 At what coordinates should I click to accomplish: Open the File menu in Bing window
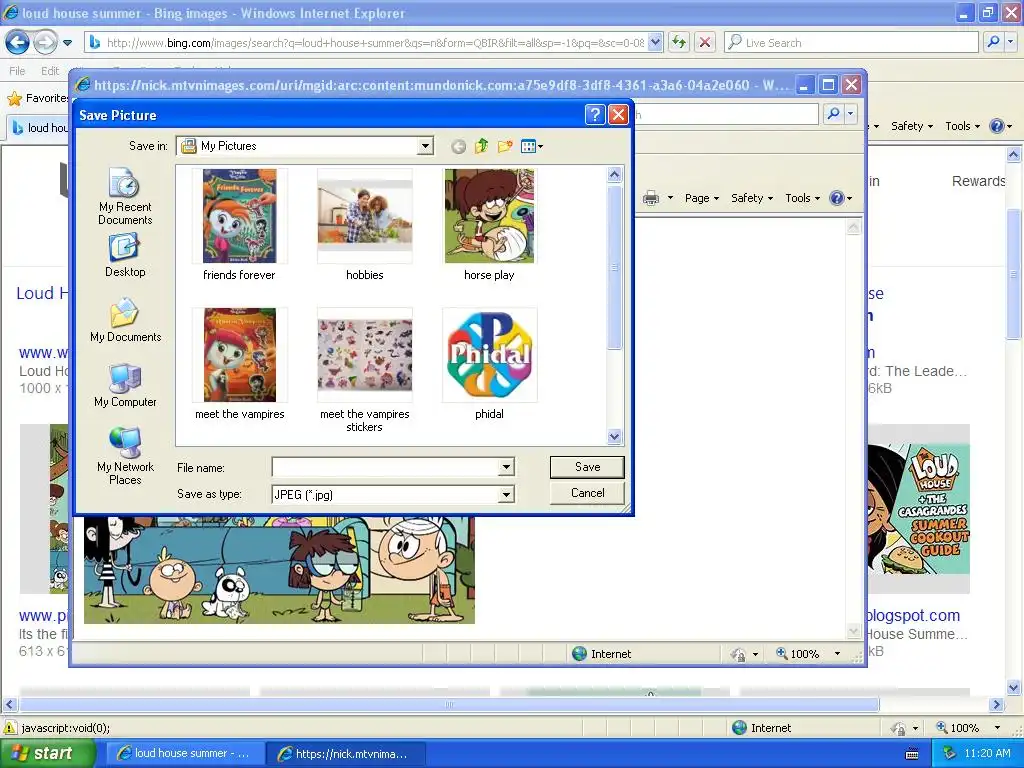click(18, 71)
